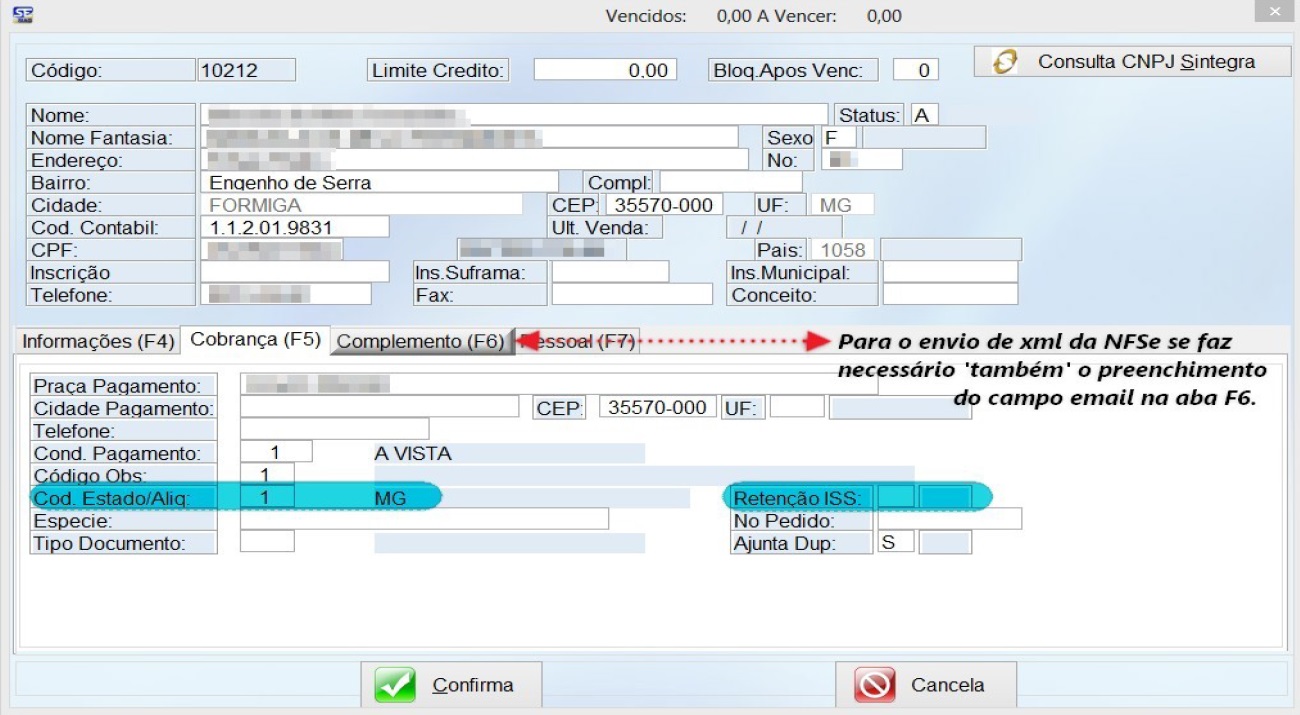The image size is (1300, 715).
Task: Close the window with the X button
Action: (x=1274, y=13)
